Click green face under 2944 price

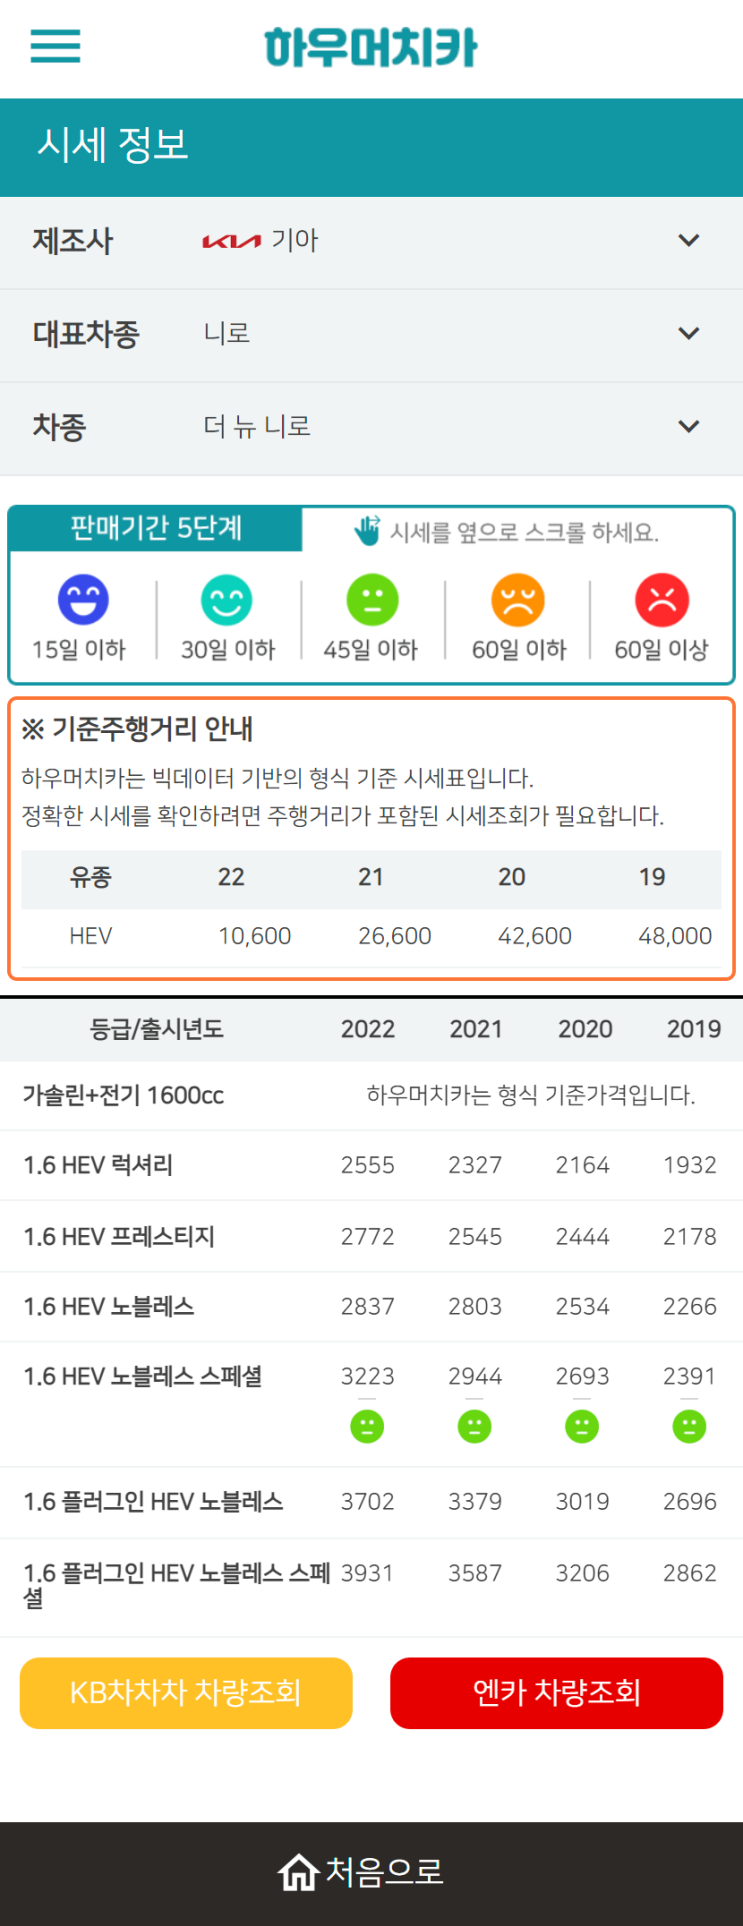pyautogui.click(x=474, y=1426)
